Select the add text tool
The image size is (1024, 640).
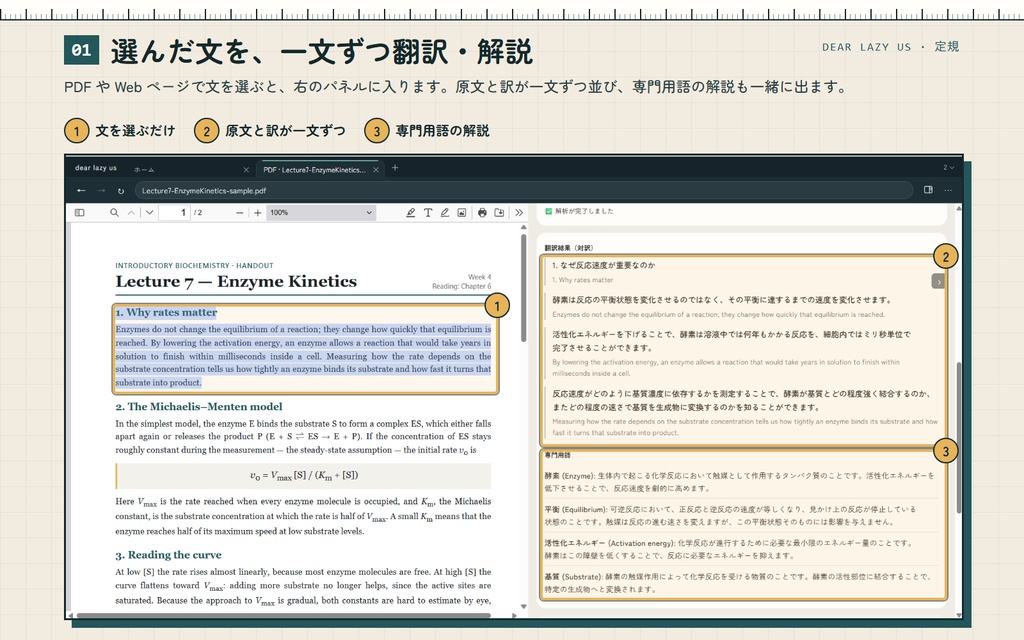pos(428,213)
